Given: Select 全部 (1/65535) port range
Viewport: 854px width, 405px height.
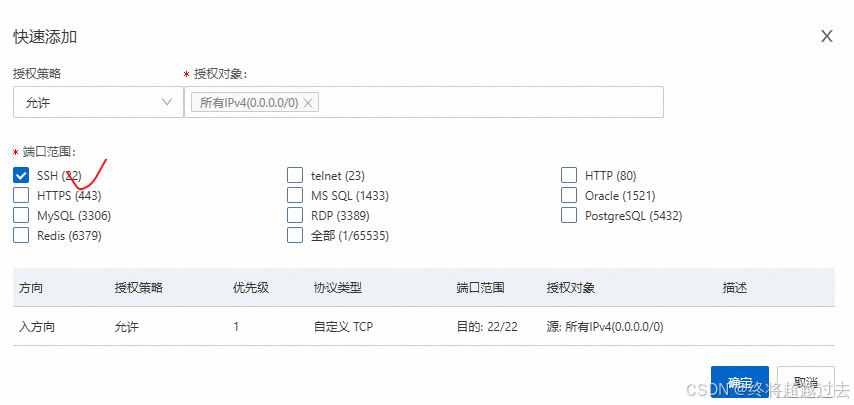Looking at the screenshot, I should [295, 235].
